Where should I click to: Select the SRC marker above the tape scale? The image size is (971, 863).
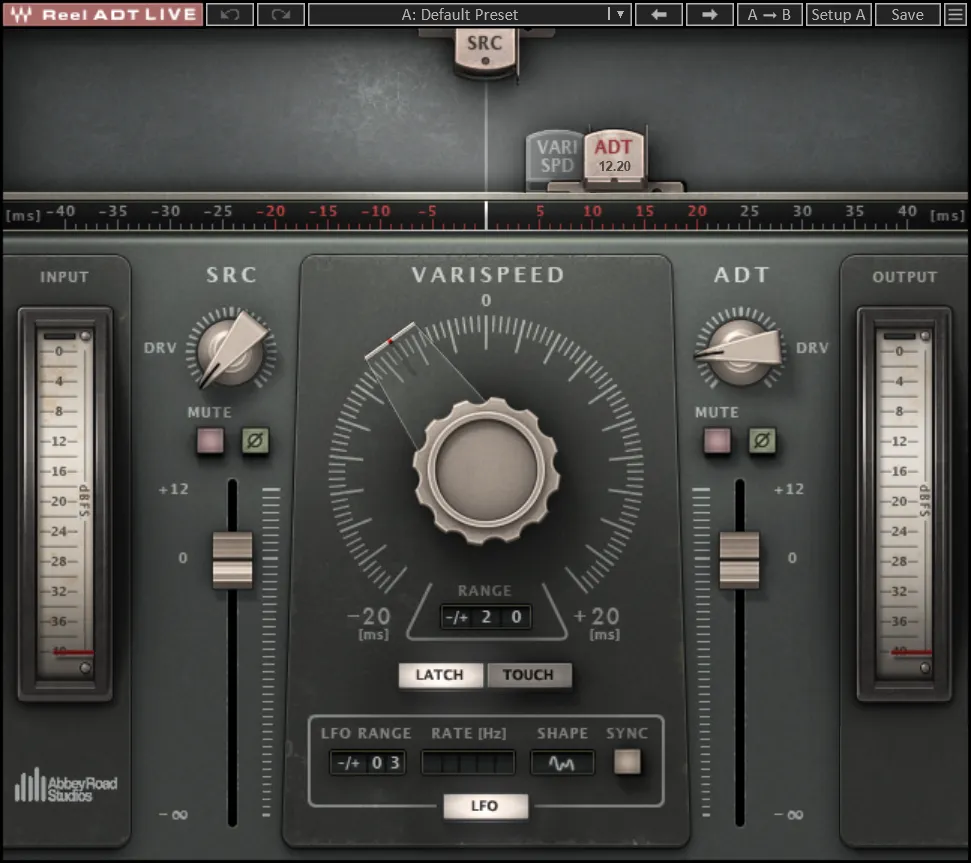(x=485, y=44)
